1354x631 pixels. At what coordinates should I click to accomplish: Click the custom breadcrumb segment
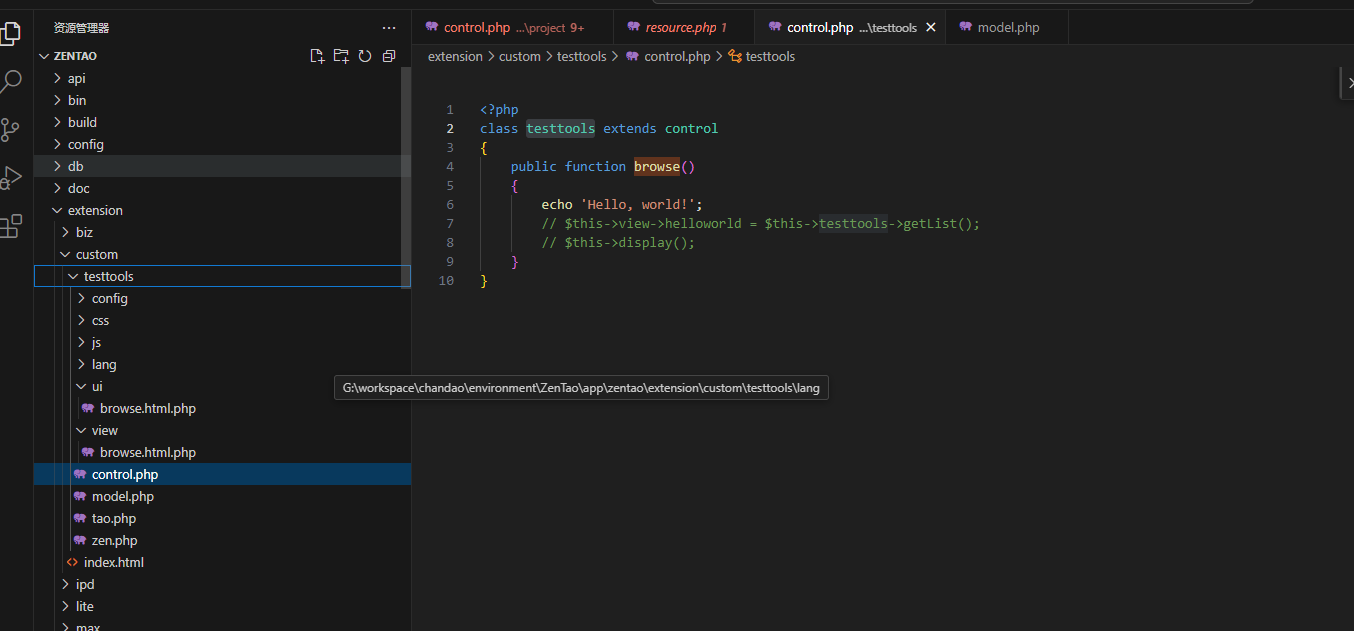coord(520,56)
